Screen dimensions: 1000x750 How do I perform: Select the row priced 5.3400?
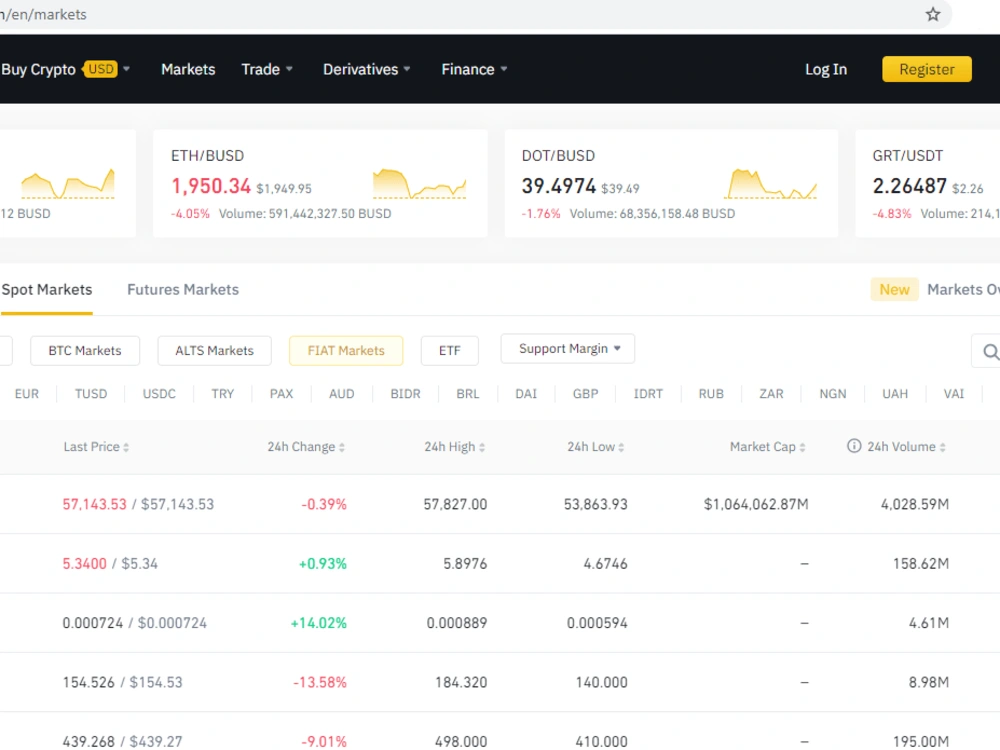click(x=500, y=563)
